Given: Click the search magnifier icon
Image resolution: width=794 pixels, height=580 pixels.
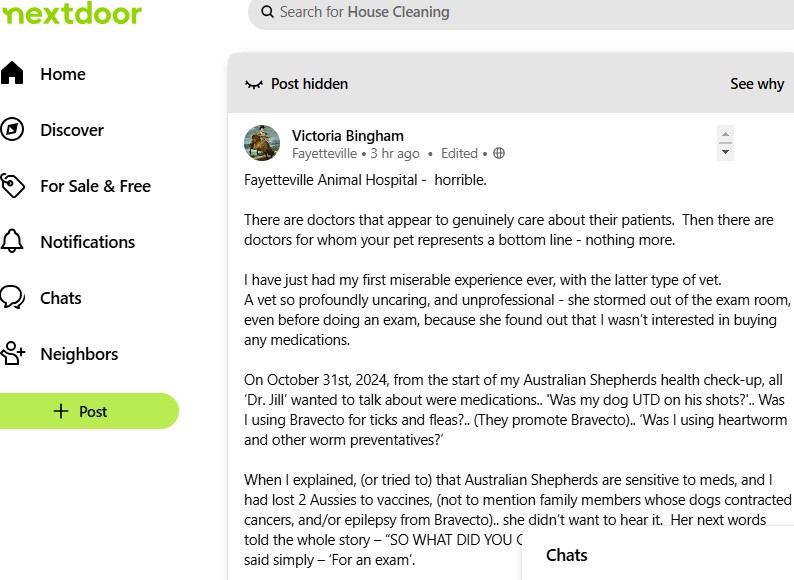Looking at the screenshot, I should [x=267, y=12].
